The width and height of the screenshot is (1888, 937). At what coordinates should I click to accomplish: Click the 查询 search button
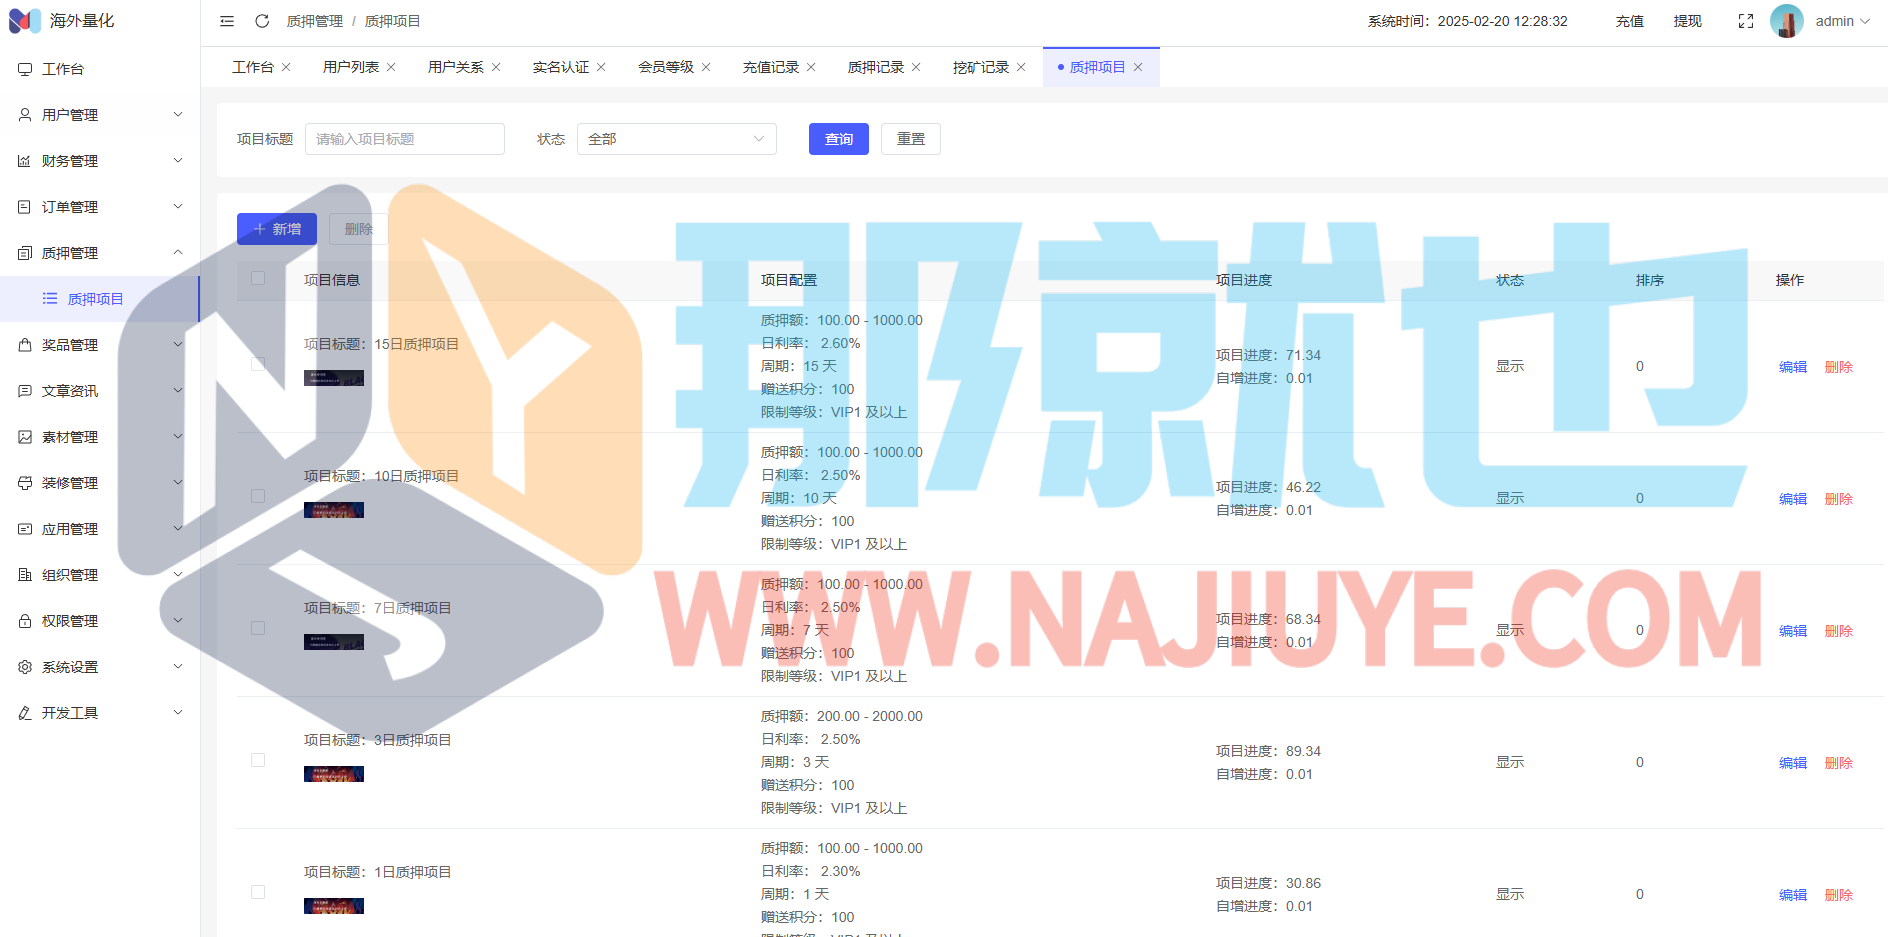pyautogui.click(x=838, y=139)
